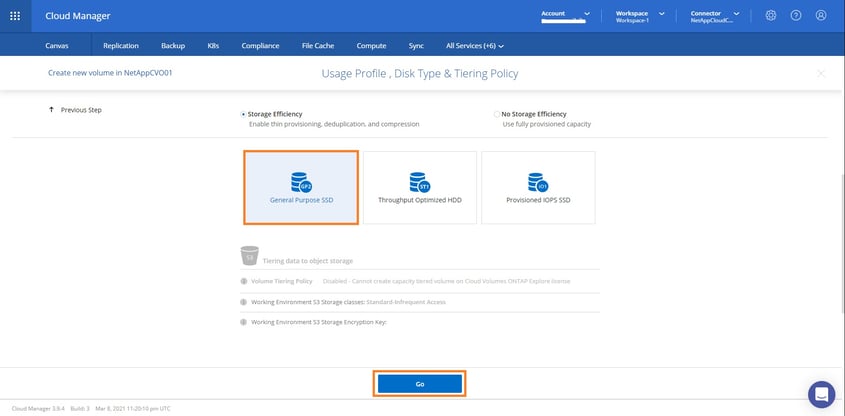Open the settings gear icon
This screenshot has height=416, width=845.
pos(770,16)
